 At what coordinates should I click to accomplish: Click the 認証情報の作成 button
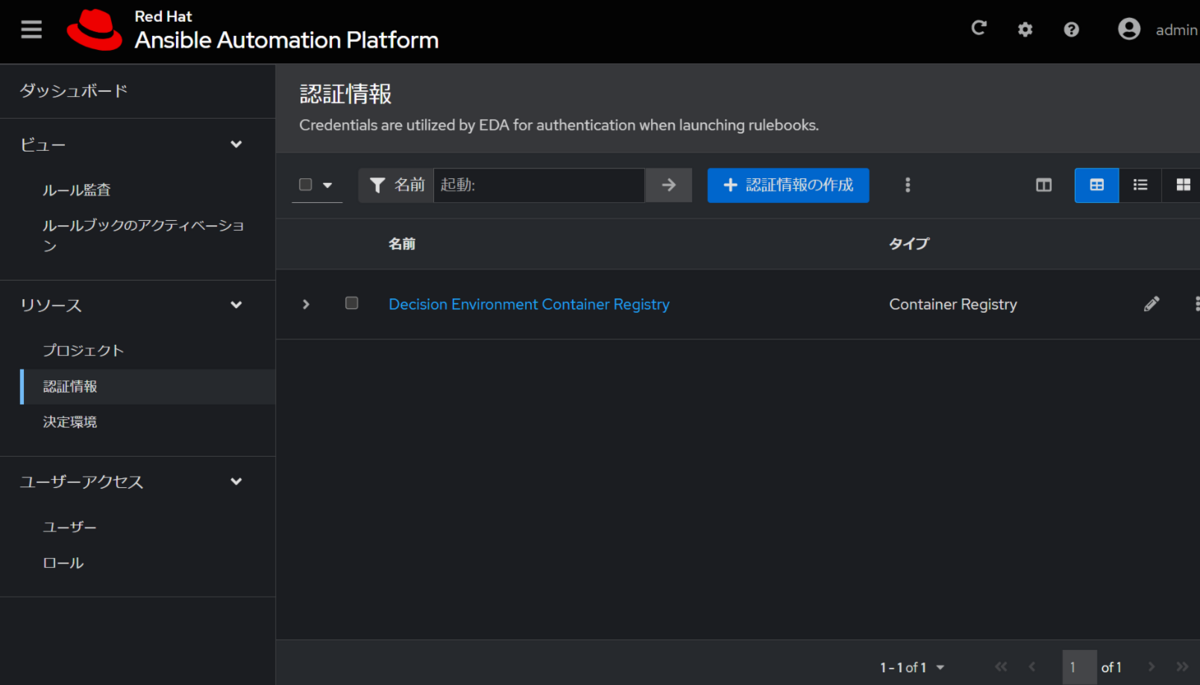[788, 185]
